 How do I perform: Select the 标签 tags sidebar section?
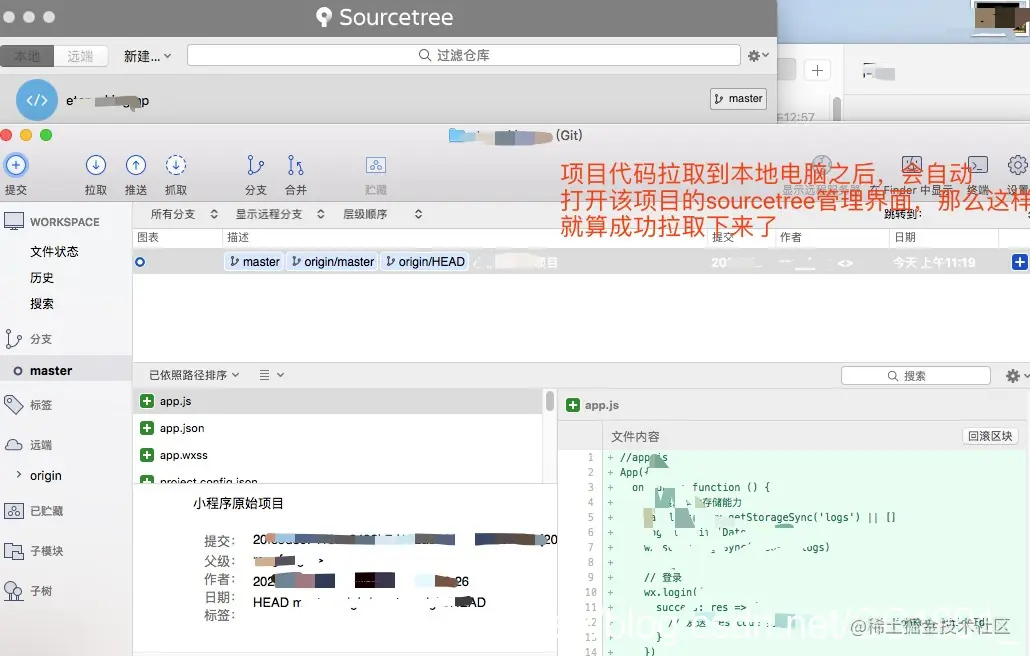click(41, 405)
